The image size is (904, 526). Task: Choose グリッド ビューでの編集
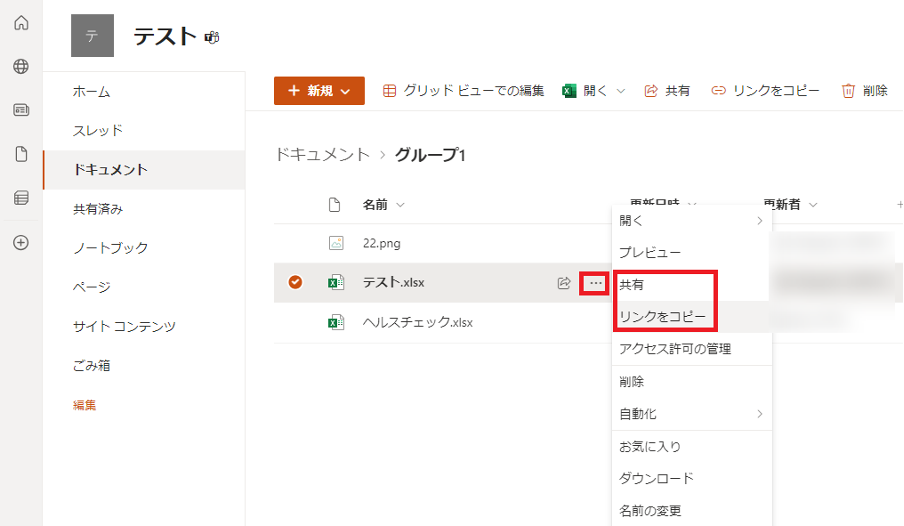click(x=464, y=91)
